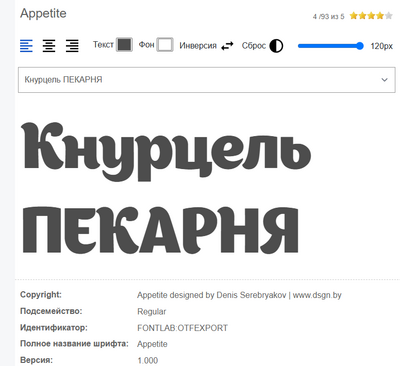Image resolution: width=400 pixels, height=366 pixels.
Task: Click the FONTLAB:OTFEXPORT identifier value
Action: (x=182, y=328)
